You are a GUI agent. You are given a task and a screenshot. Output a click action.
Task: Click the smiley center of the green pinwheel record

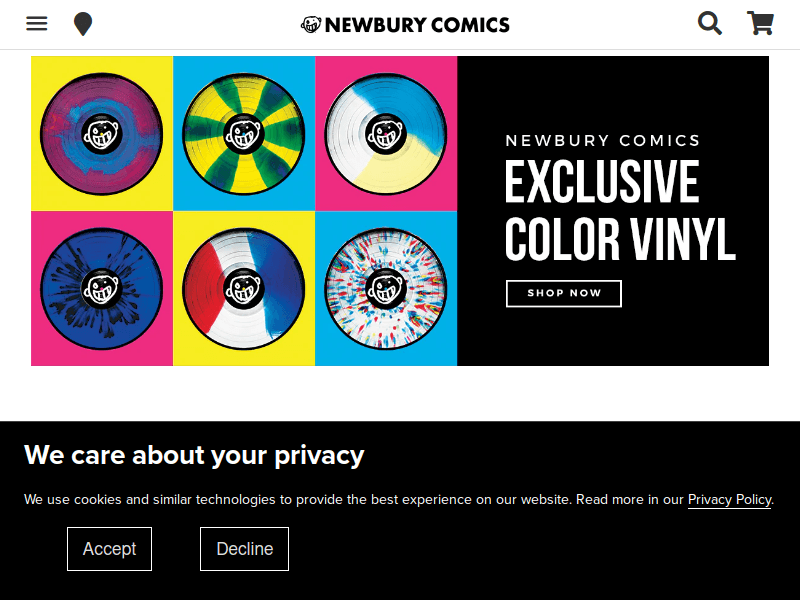point(244,133)
